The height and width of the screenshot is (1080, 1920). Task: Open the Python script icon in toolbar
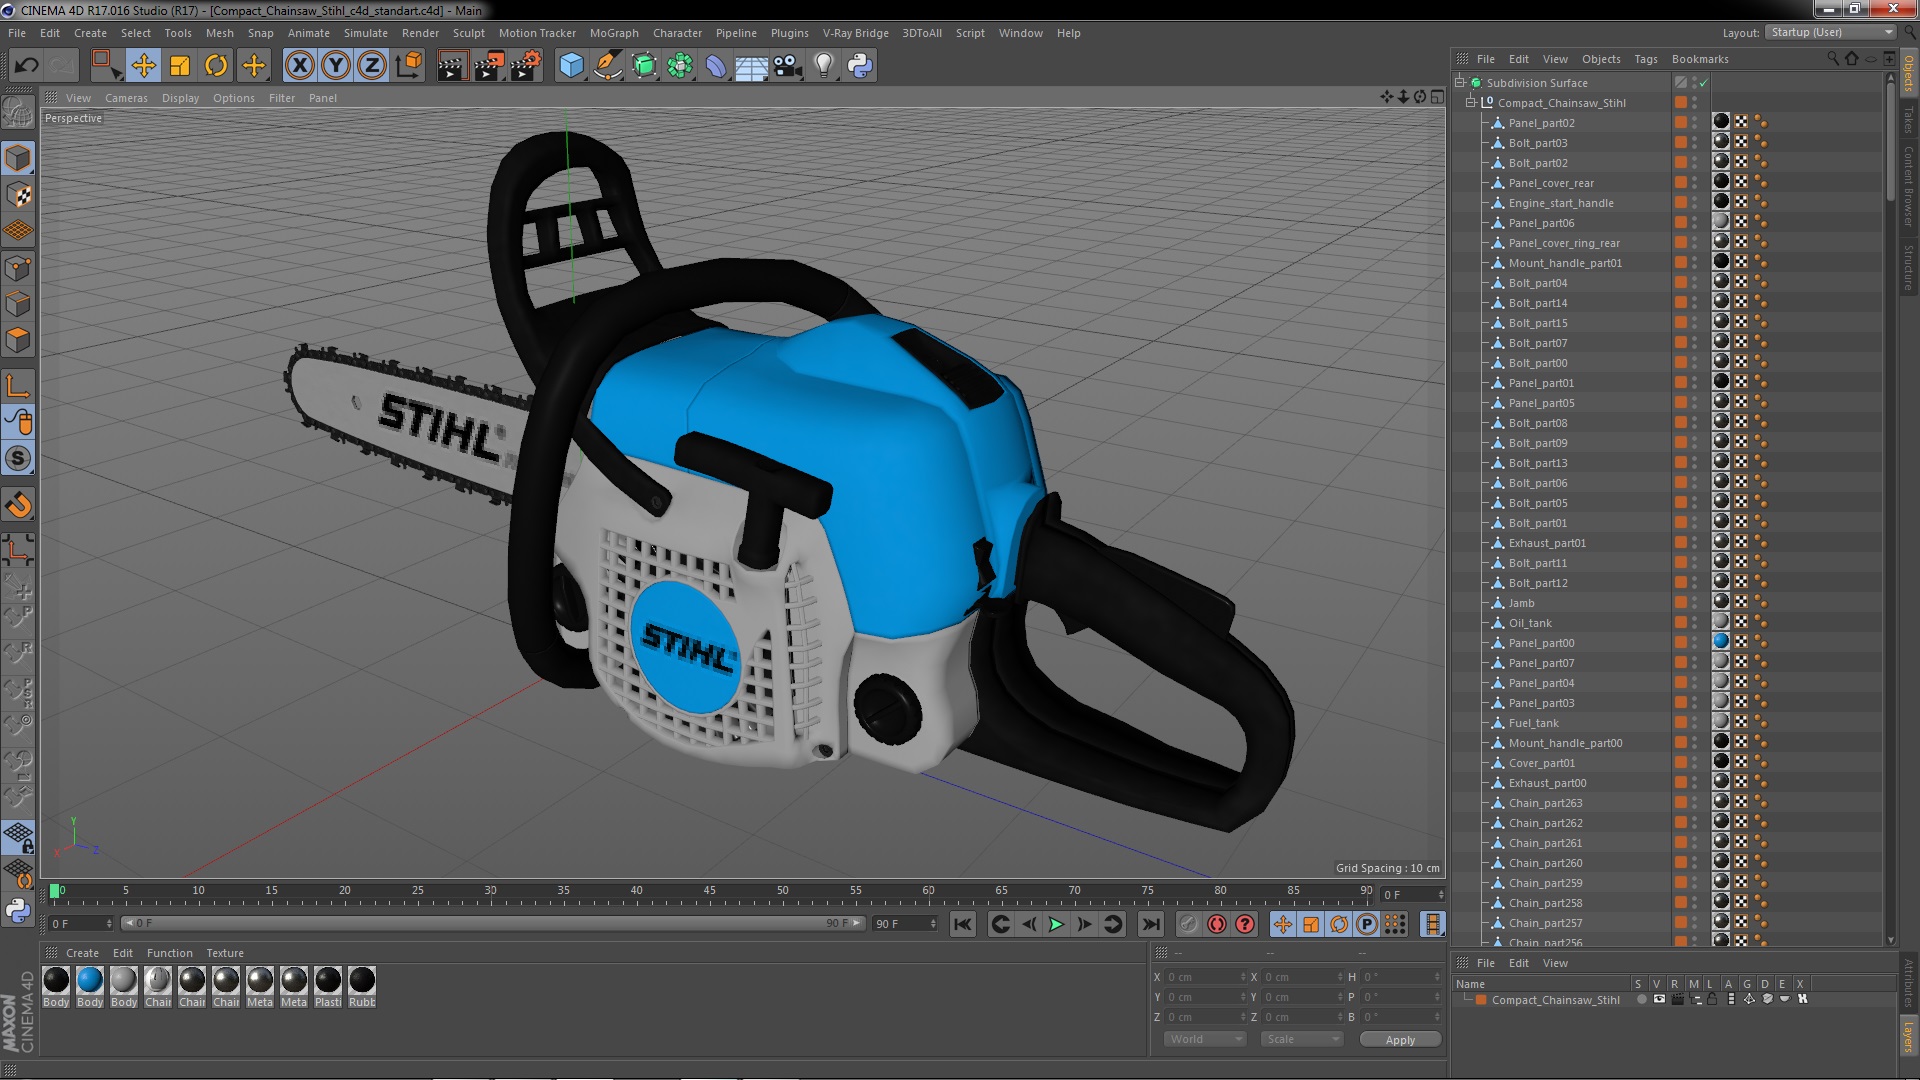click(x=860, y=66)
